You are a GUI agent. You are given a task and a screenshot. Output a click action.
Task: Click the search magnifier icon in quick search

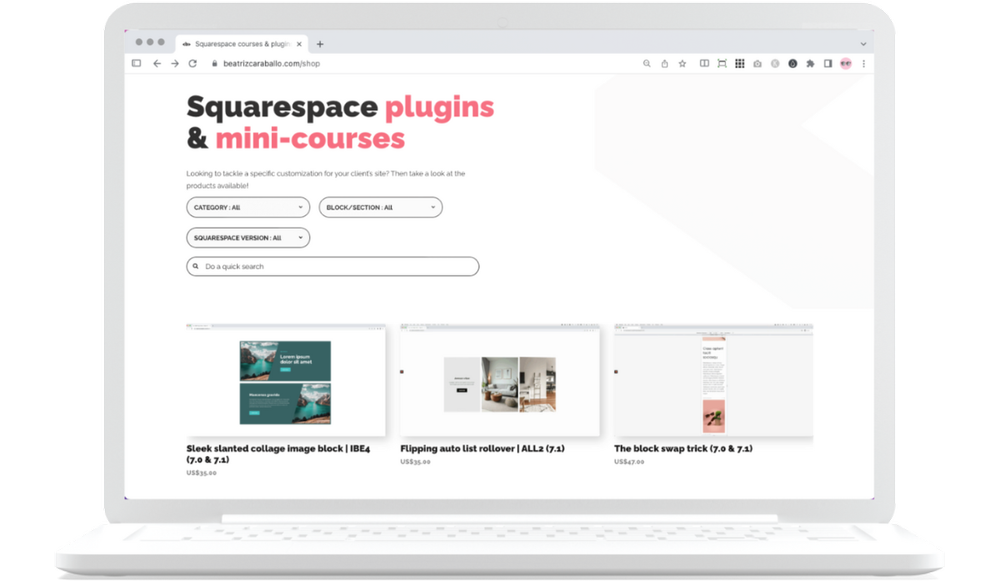pyautogui.click(x=196, y=266)
